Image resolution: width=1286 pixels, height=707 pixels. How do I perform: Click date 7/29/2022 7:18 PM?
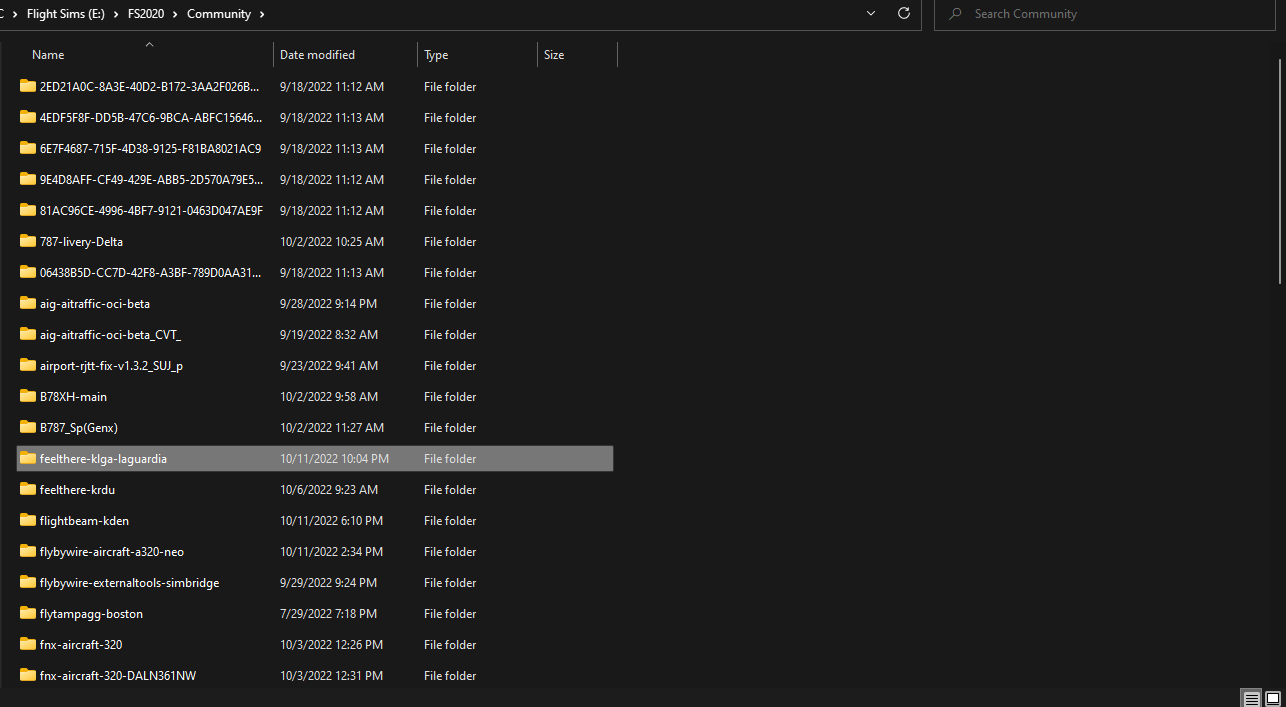[328, 613]
